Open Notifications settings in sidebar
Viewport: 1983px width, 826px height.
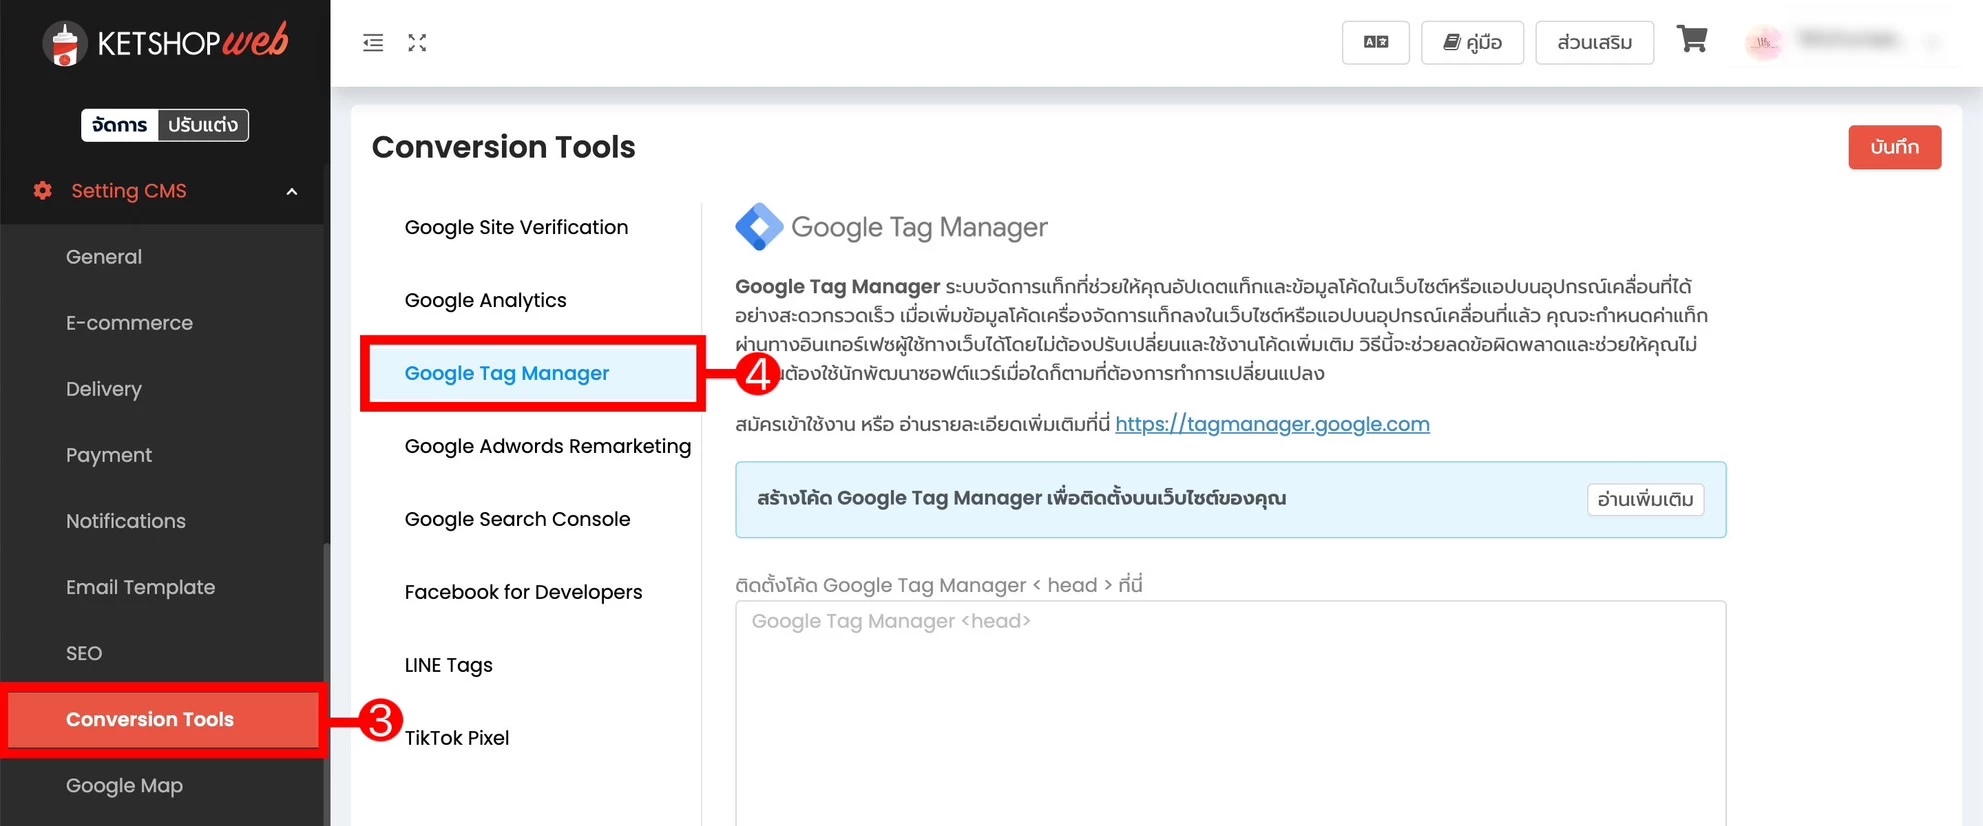[126, 521]
